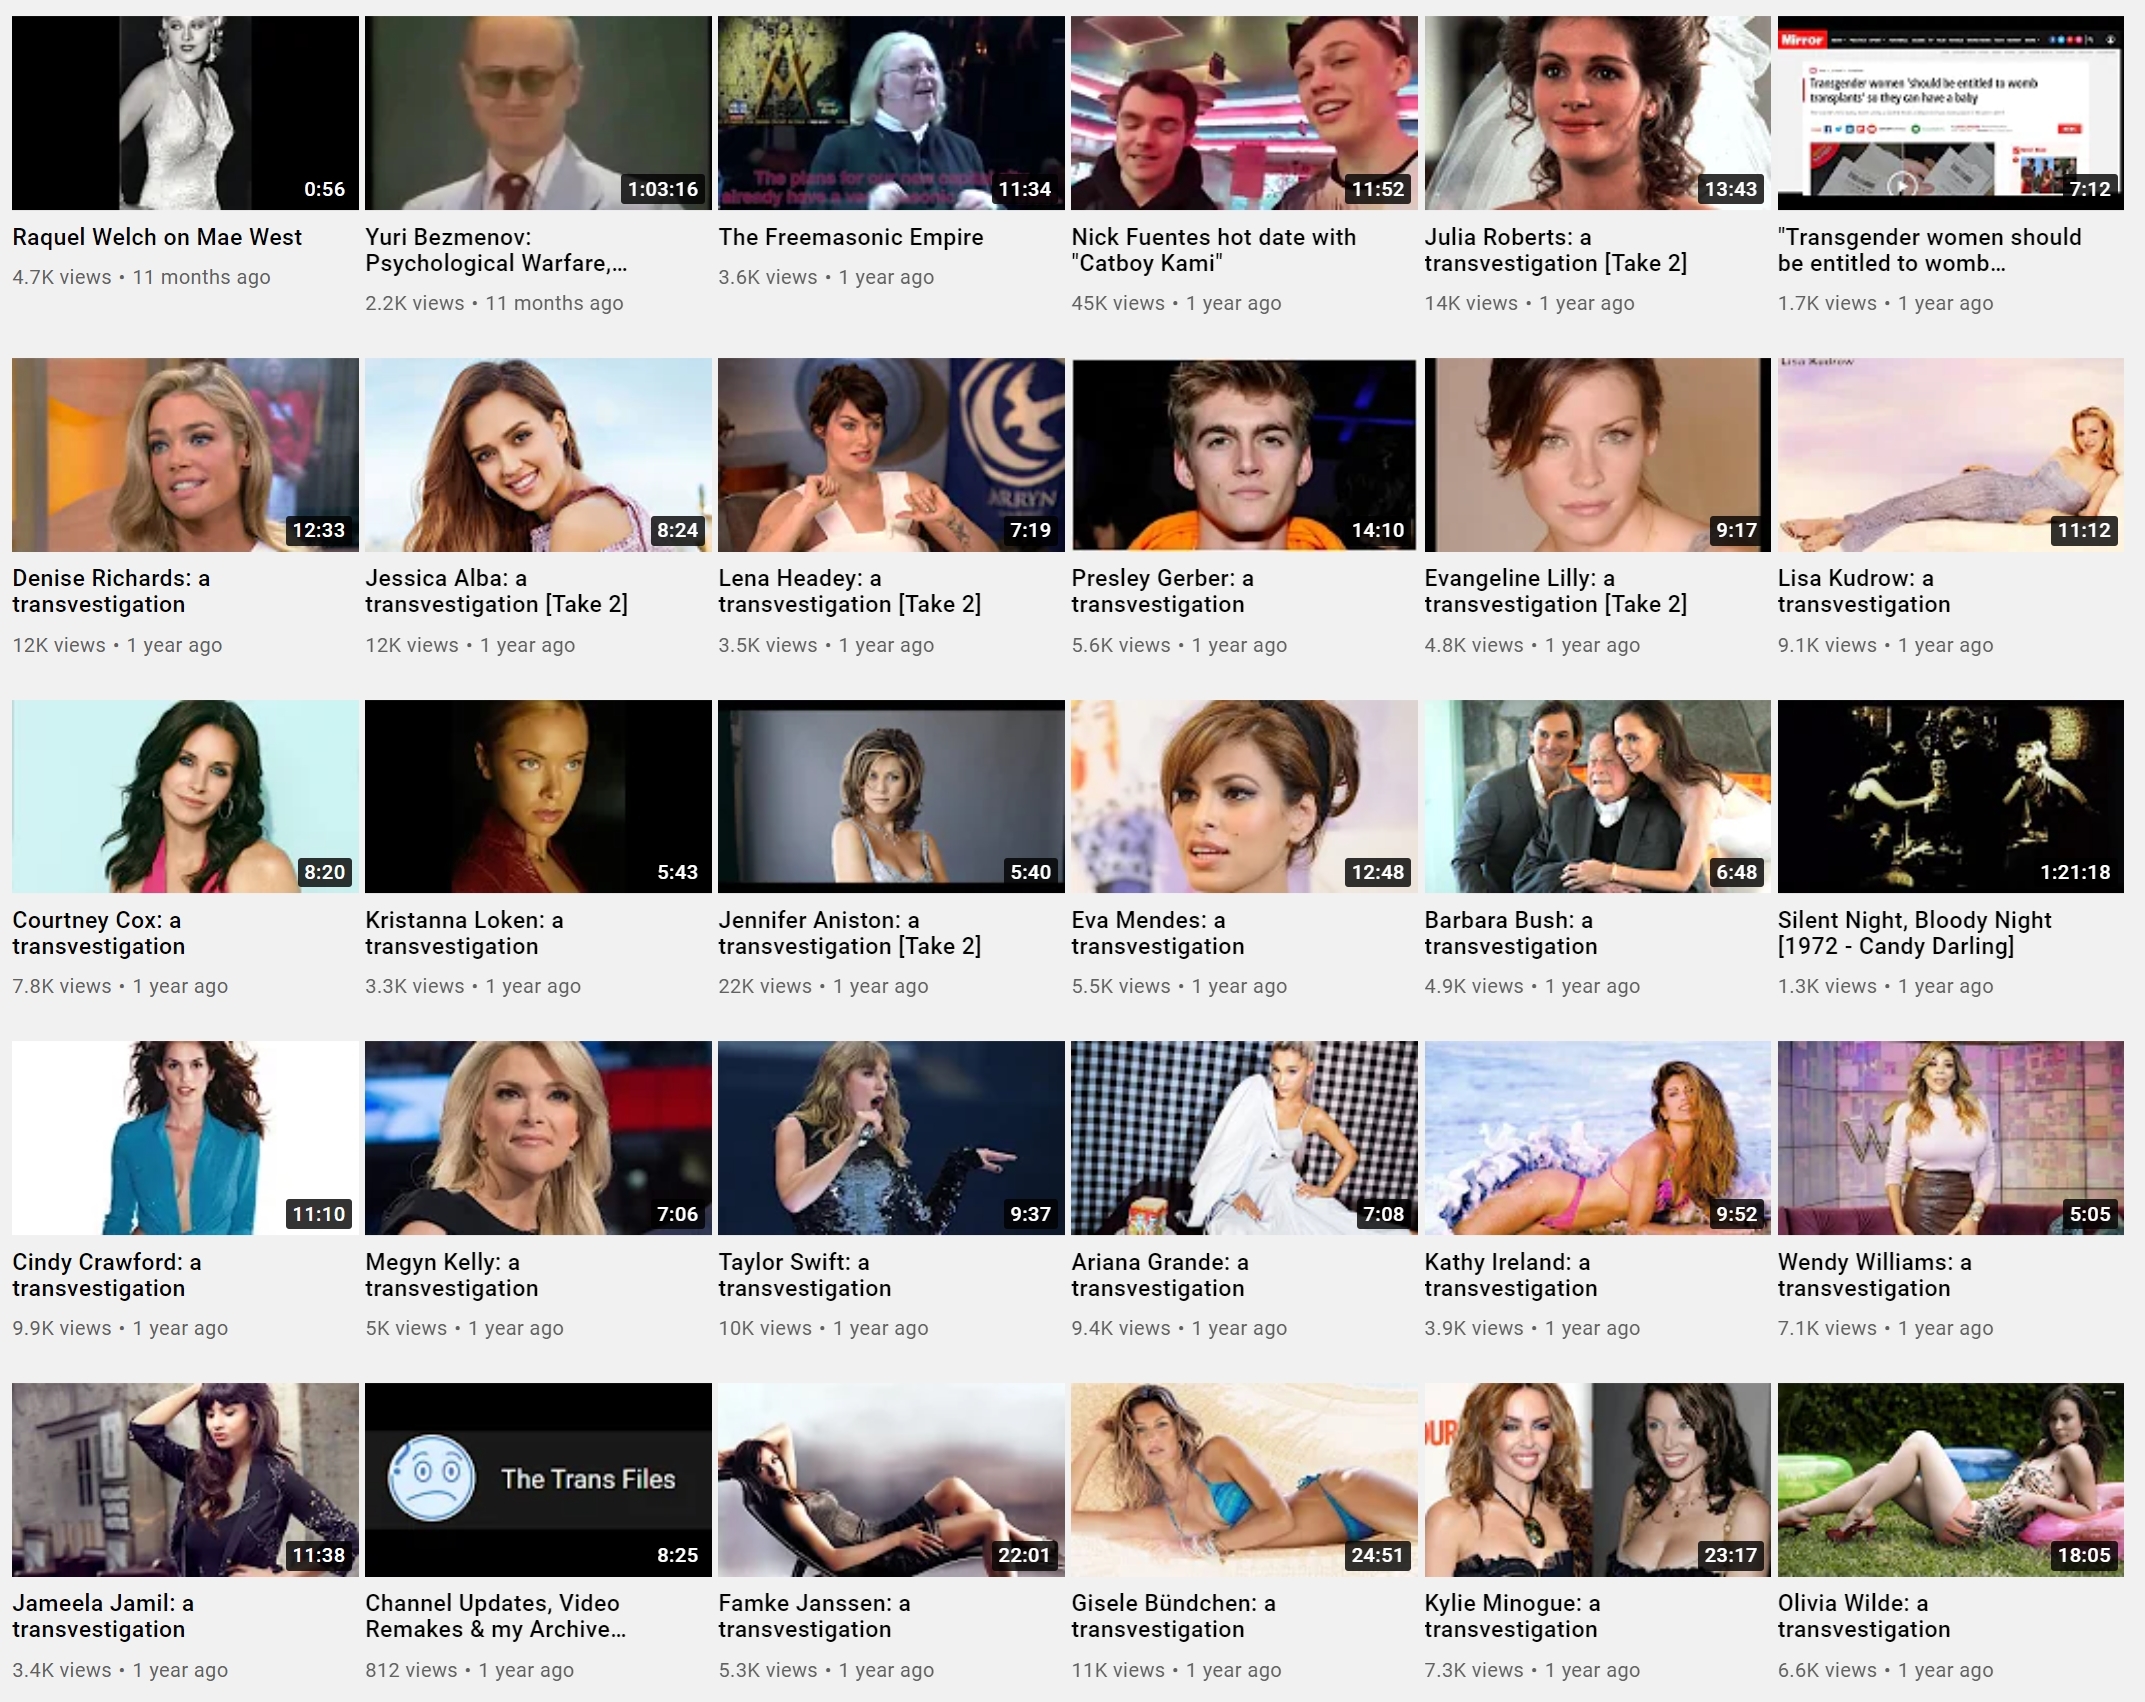Open the Kylie Minogue video thumbnail
This screenshot has width=2145, height=1702.
pyautogui.click(x=1597, y=1480)
